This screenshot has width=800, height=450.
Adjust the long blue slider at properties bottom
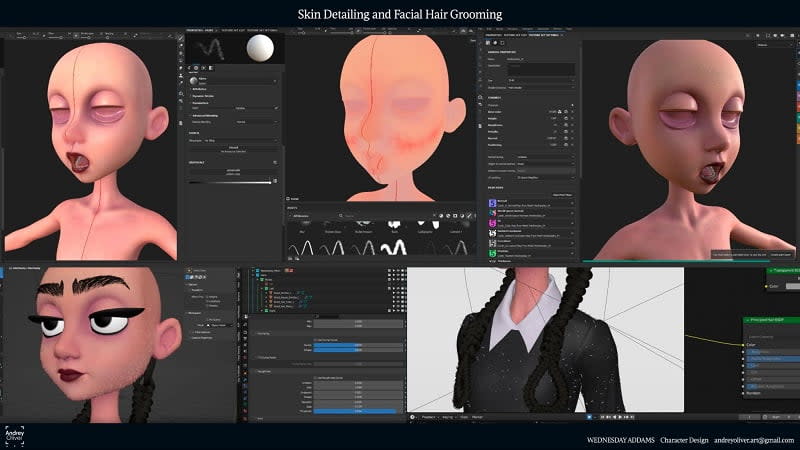pyautogui.click(x=358, y=411)
